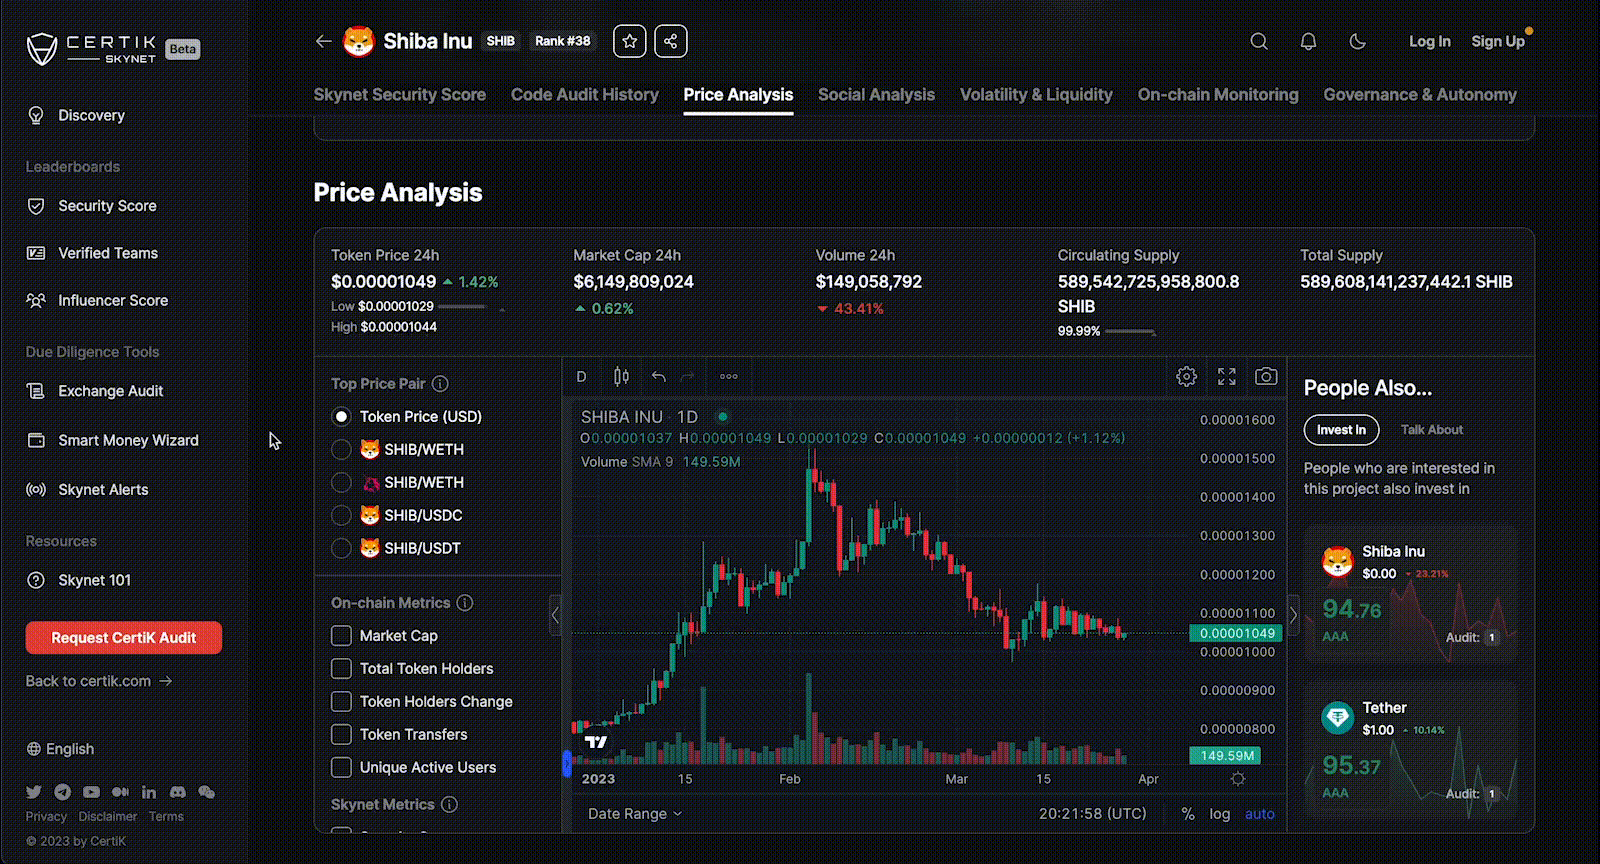
Task: Open the Tether project card
Action: 1411,748
